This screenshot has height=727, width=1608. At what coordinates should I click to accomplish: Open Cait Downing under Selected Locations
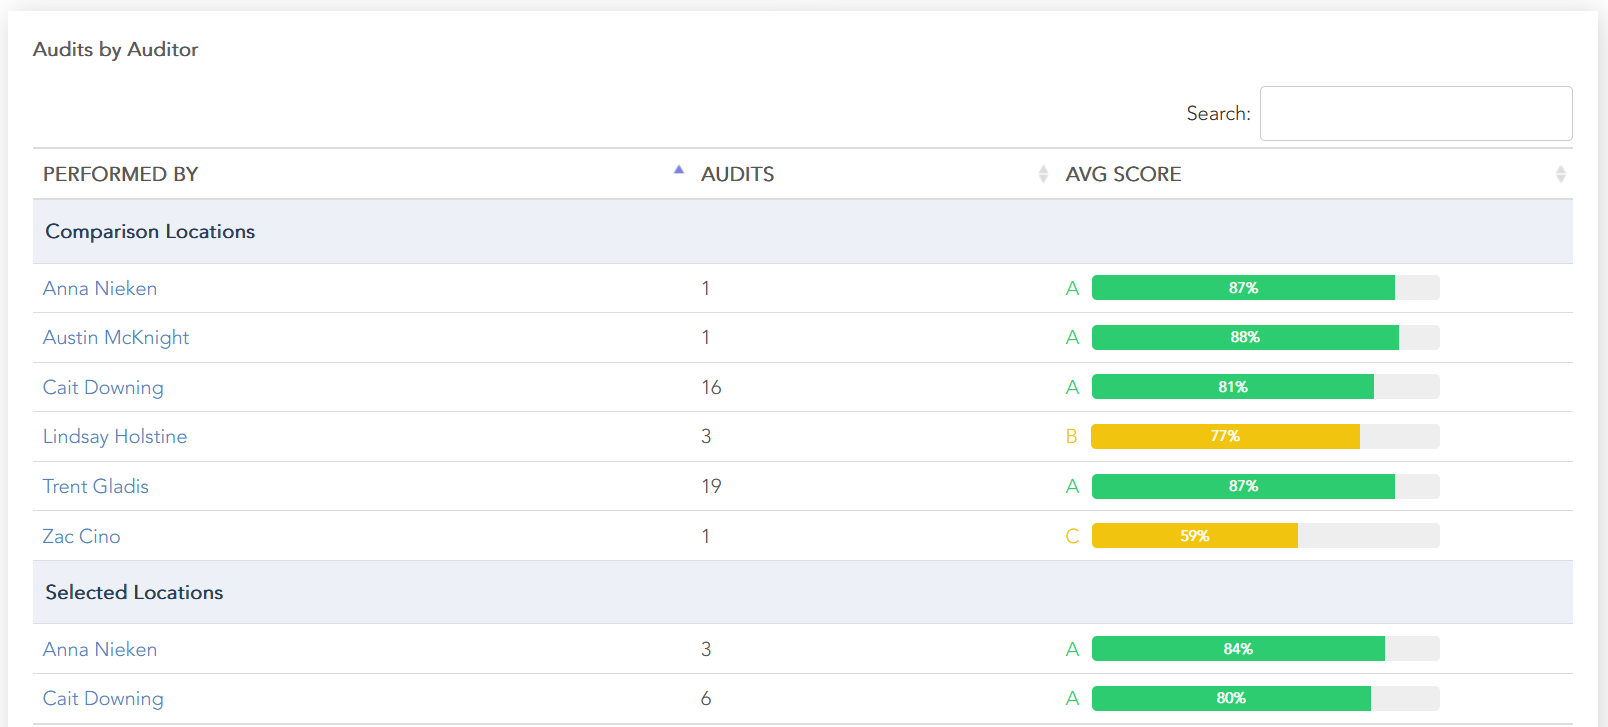[103, 698]
